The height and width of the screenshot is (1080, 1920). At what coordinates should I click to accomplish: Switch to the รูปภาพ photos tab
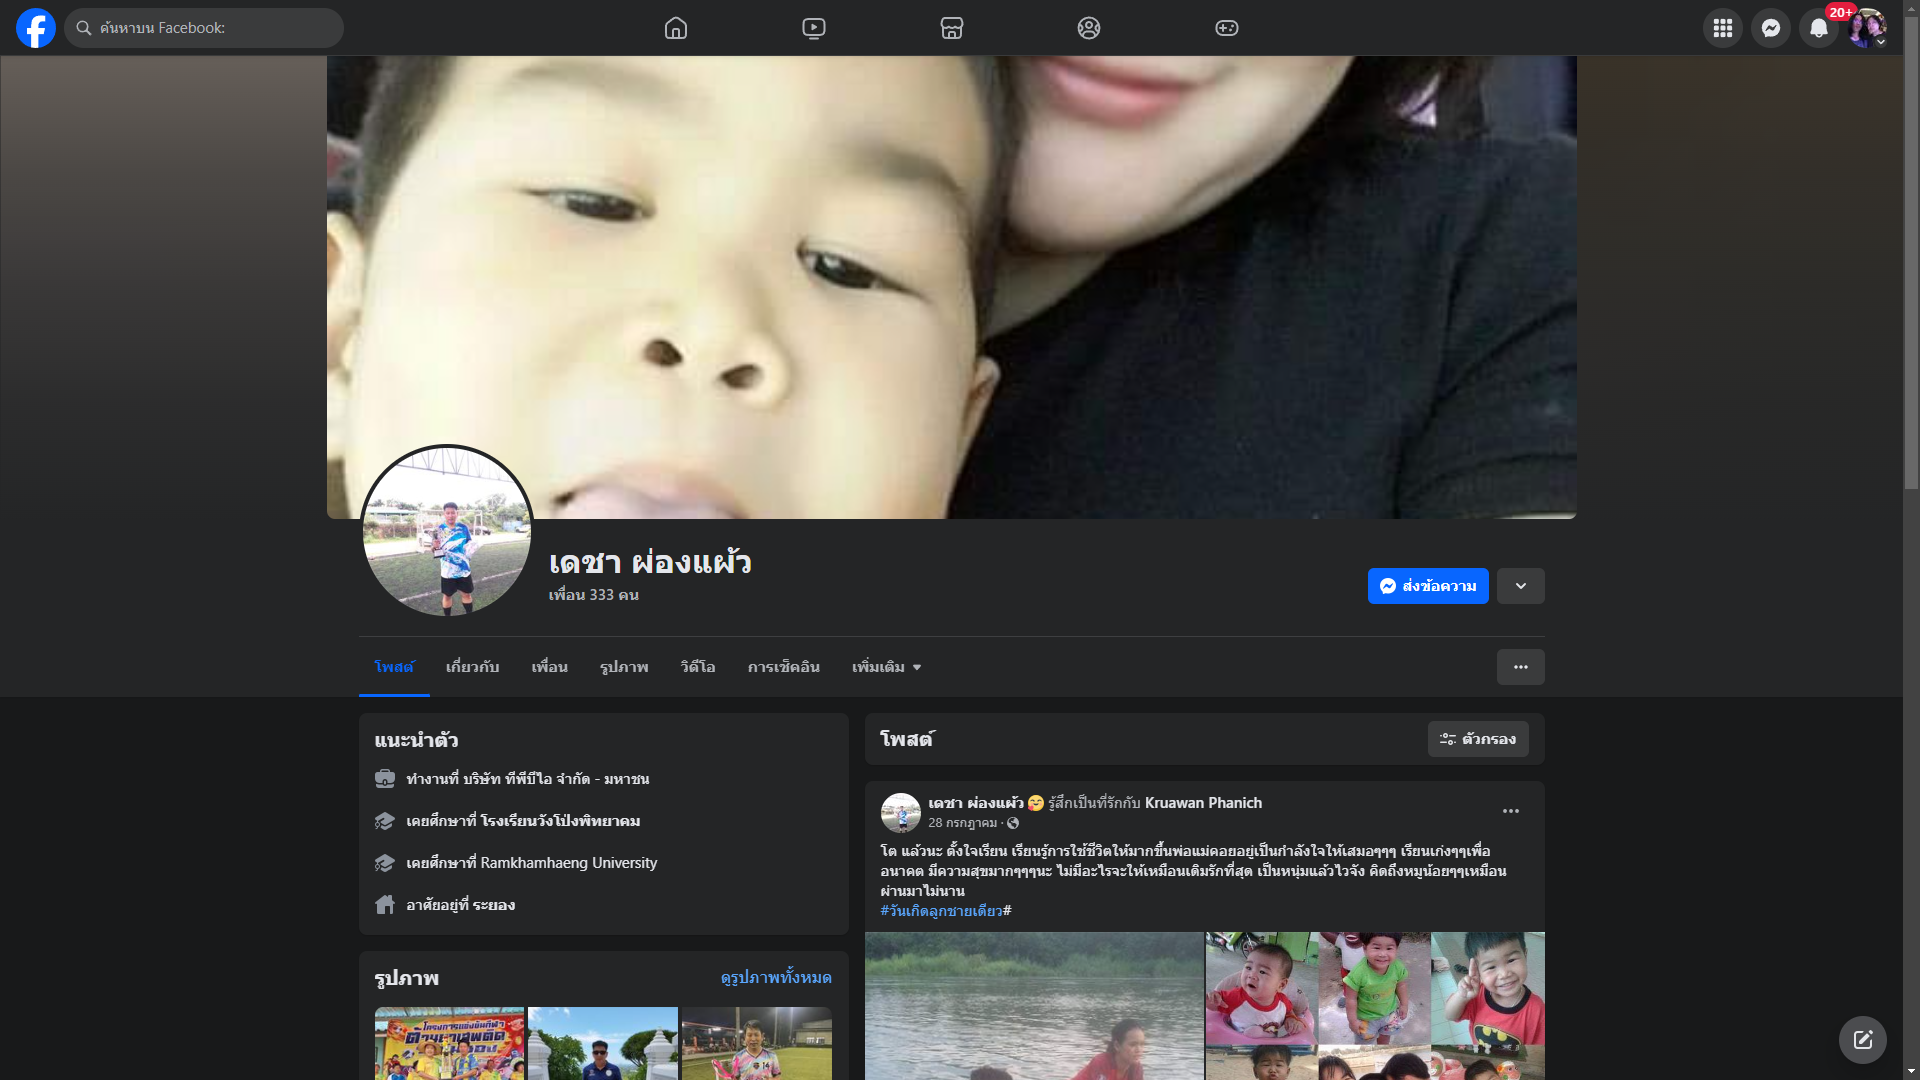coord(624,667)
